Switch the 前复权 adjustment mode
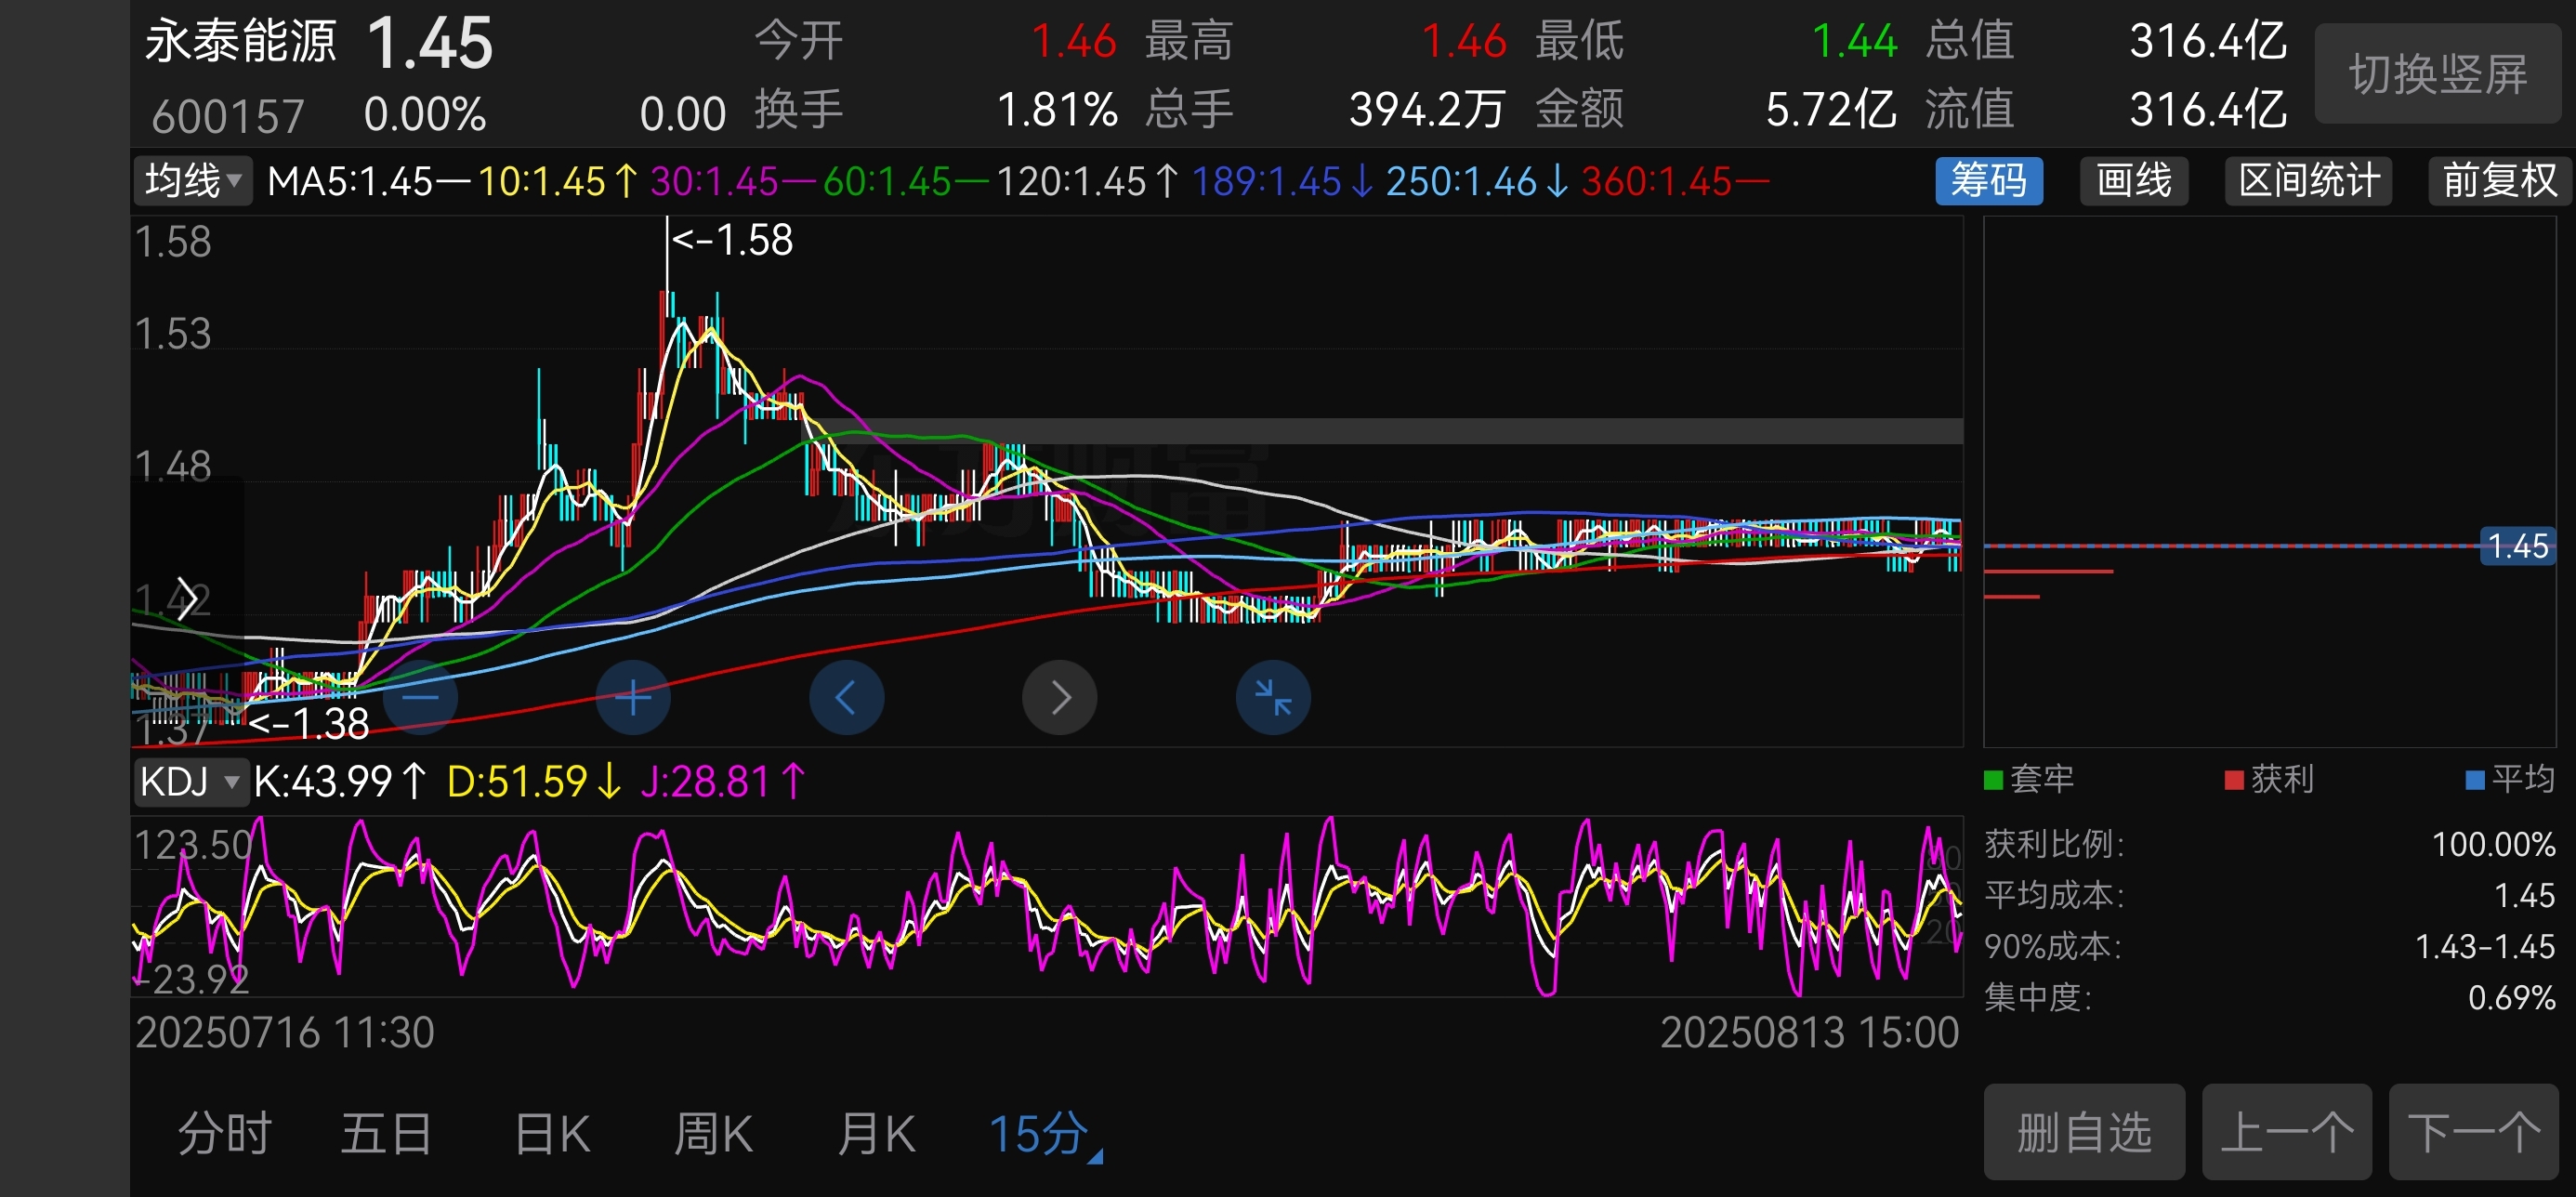 point(2499,181)
